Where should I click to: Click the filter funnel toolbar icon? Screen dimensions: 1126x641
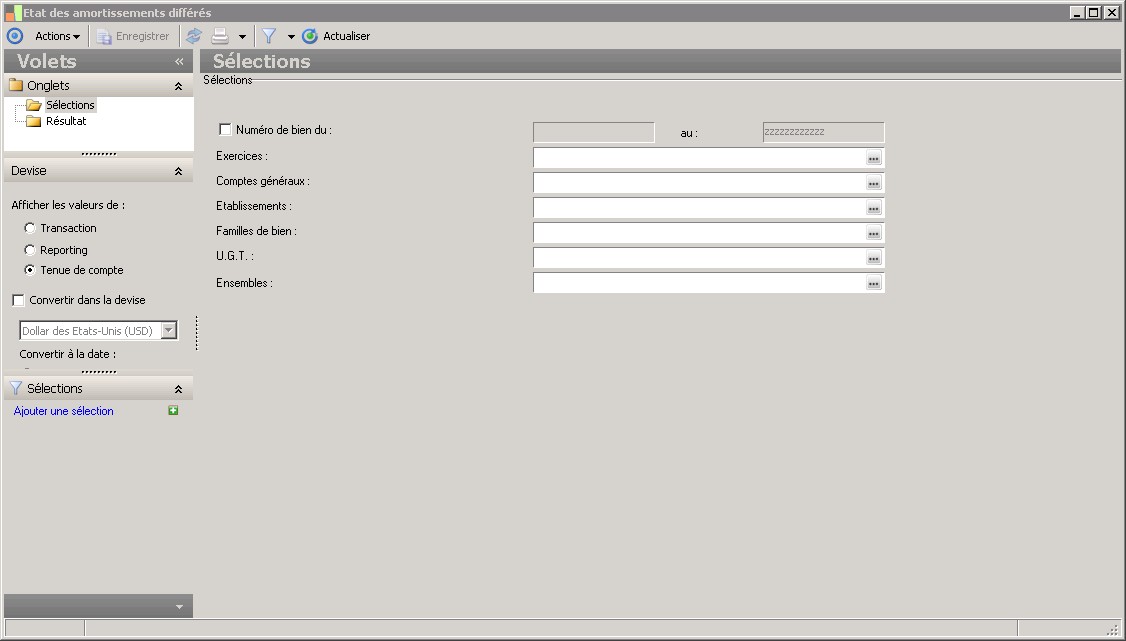pos(269,36)
